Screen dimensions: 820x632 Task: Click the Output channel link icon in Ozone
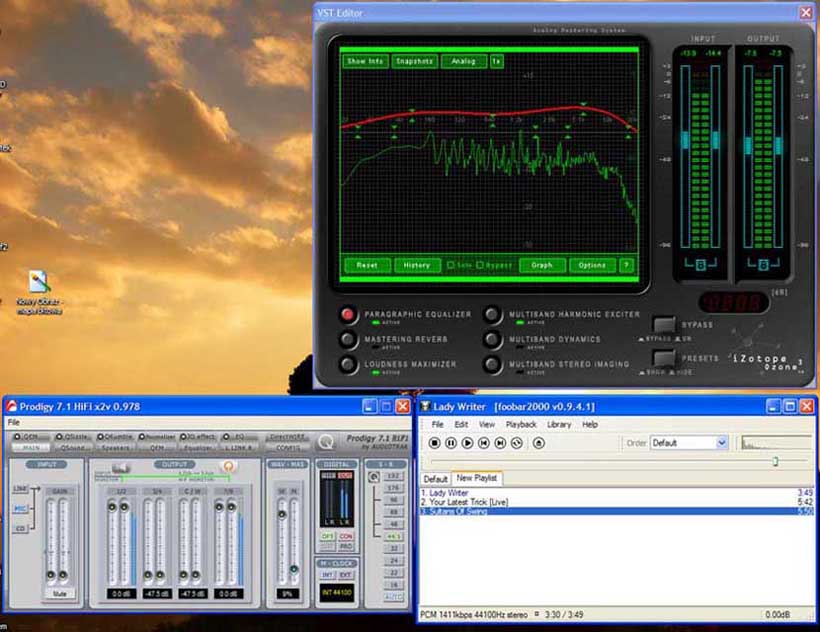pos(763,265)
